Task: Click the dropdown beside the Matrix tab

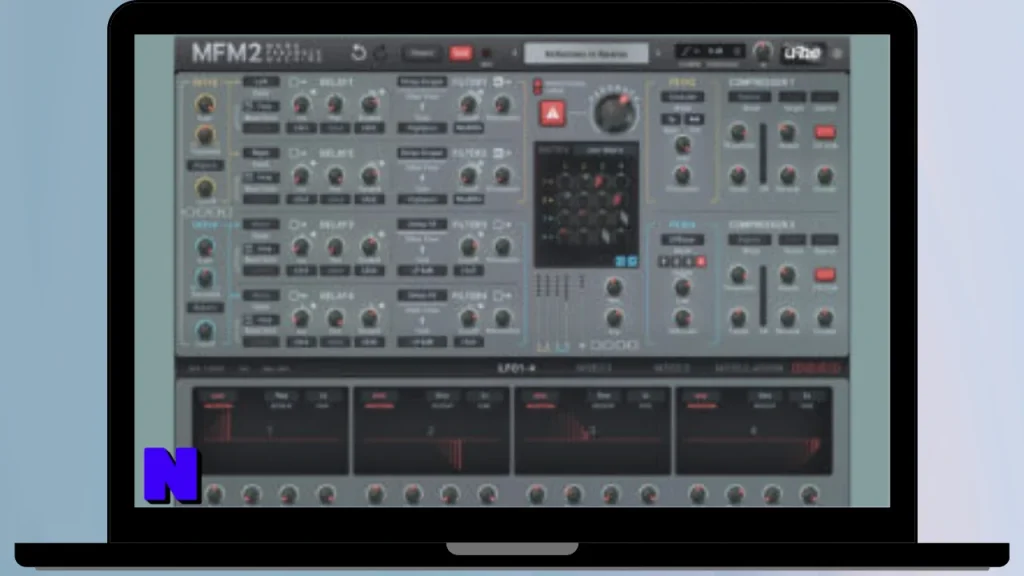Action: (605, 150)
